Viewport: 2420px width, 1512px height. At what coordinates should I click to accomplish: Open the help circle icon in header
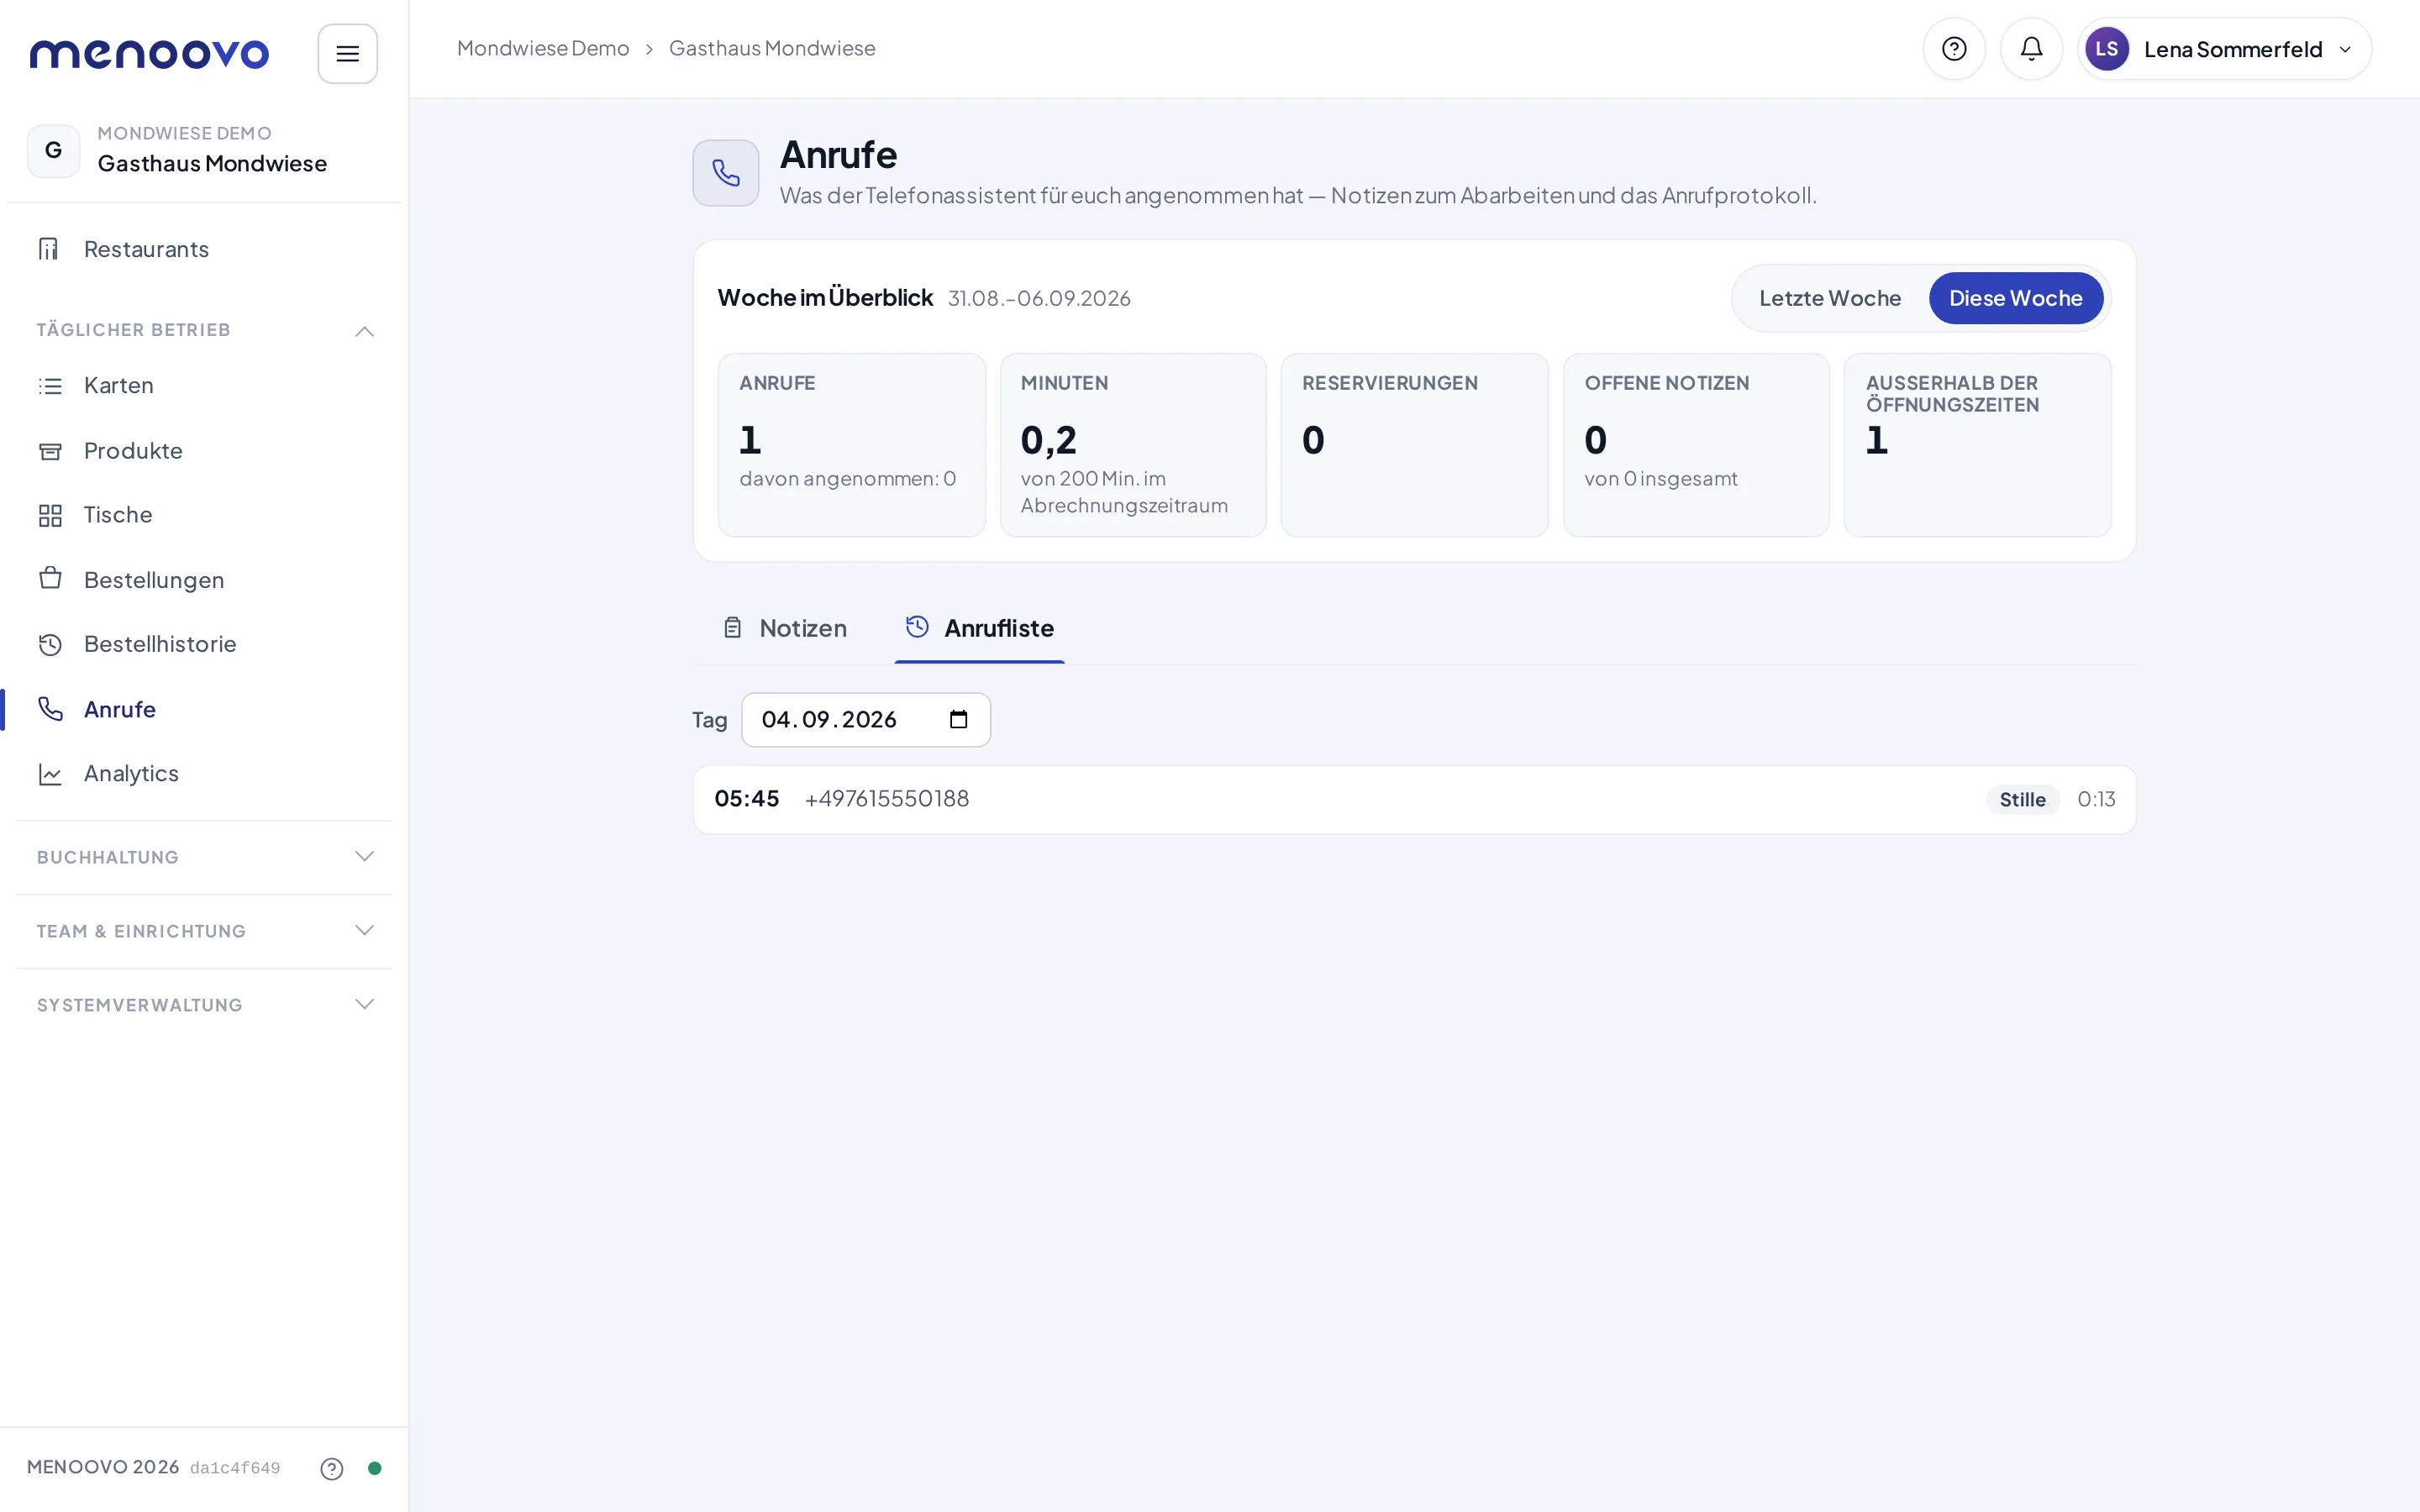point(1953,49)
